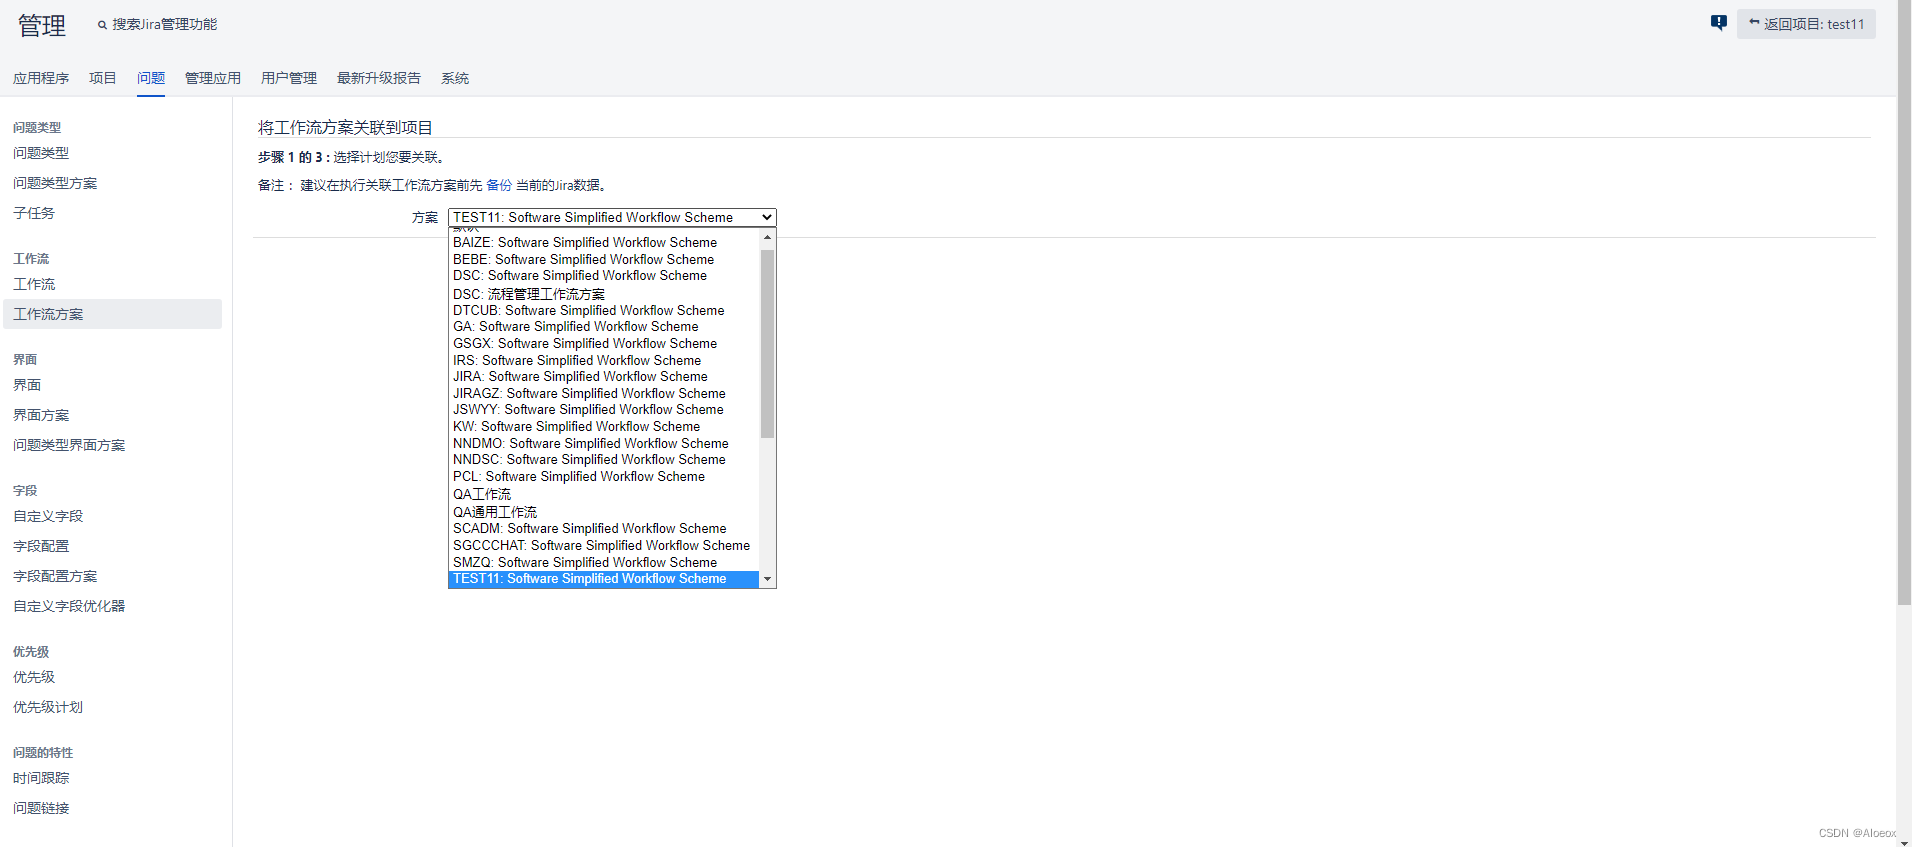Image resolution: width=1912 pixels, height=847 pixels.
Task: Click the feedback speech bubble icon
Action: [x=1718, y=23]
